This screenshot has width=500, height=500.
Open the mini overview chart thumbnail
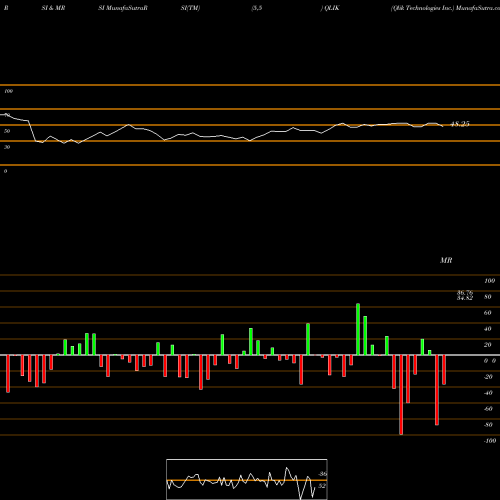point(247,479)
